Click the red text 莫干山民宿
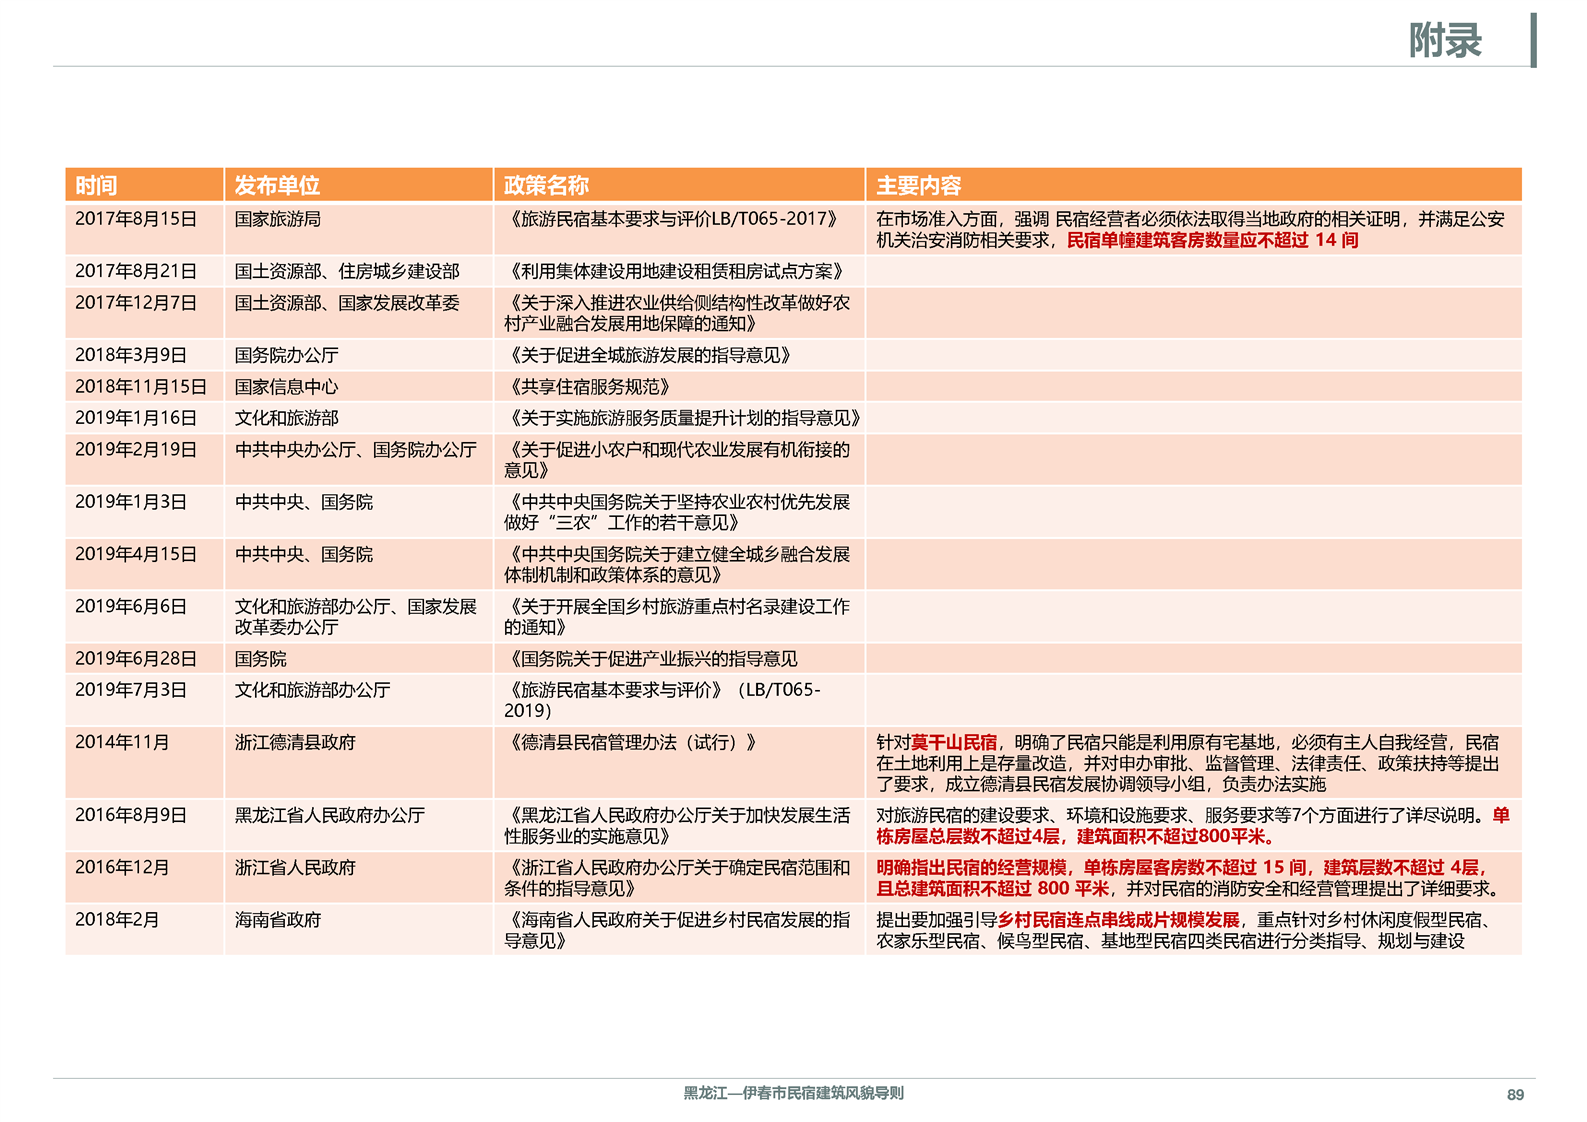This screenshot has height=1122, width=1587. (x=954, y=742)
